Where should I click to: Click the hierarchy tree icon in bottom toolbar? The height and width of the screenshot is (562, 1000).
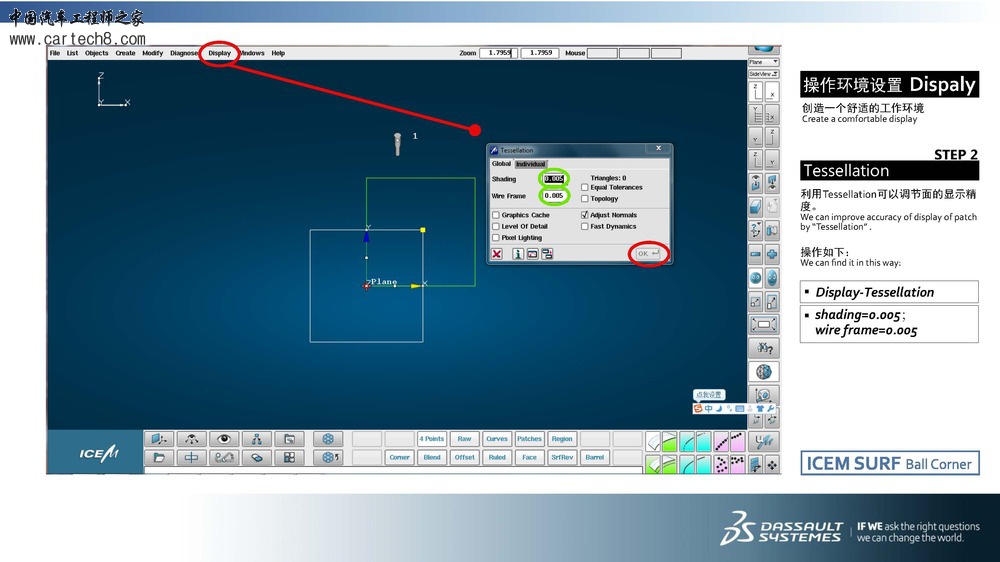click(256, 439)
